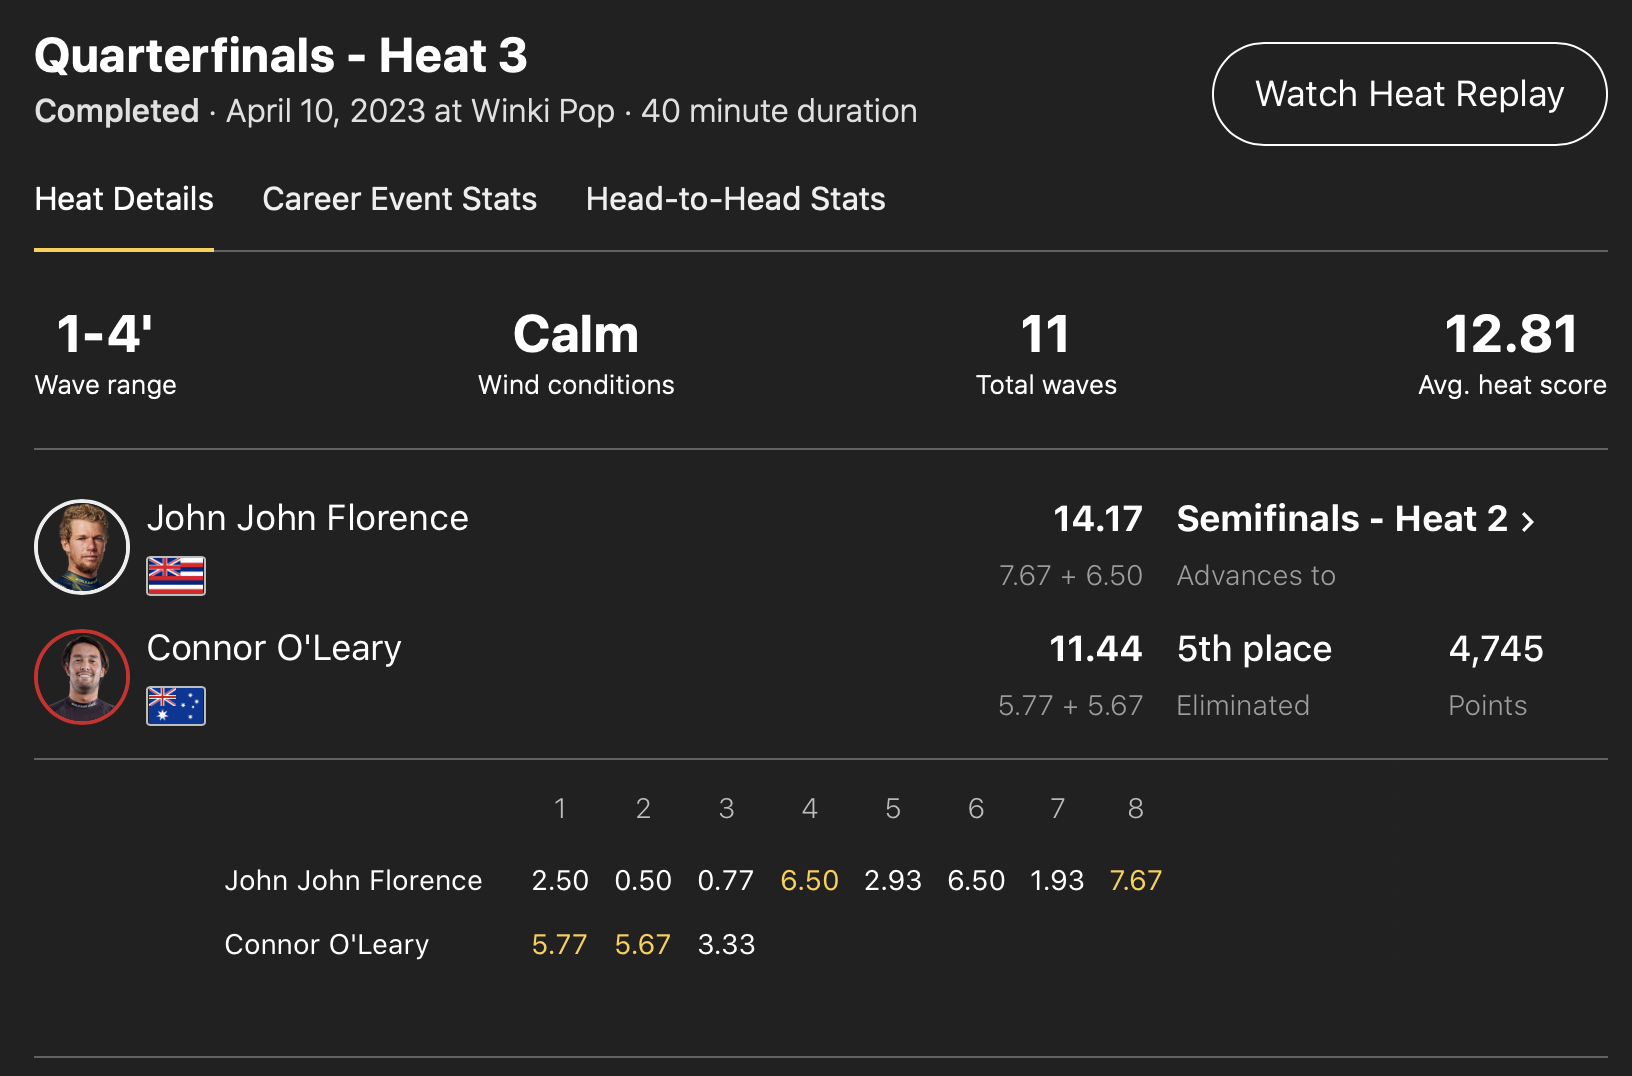Open the Semifinals - Heat 2 link
The height and width of the screenshot is (1076, 1632).
coord(1341,519)
